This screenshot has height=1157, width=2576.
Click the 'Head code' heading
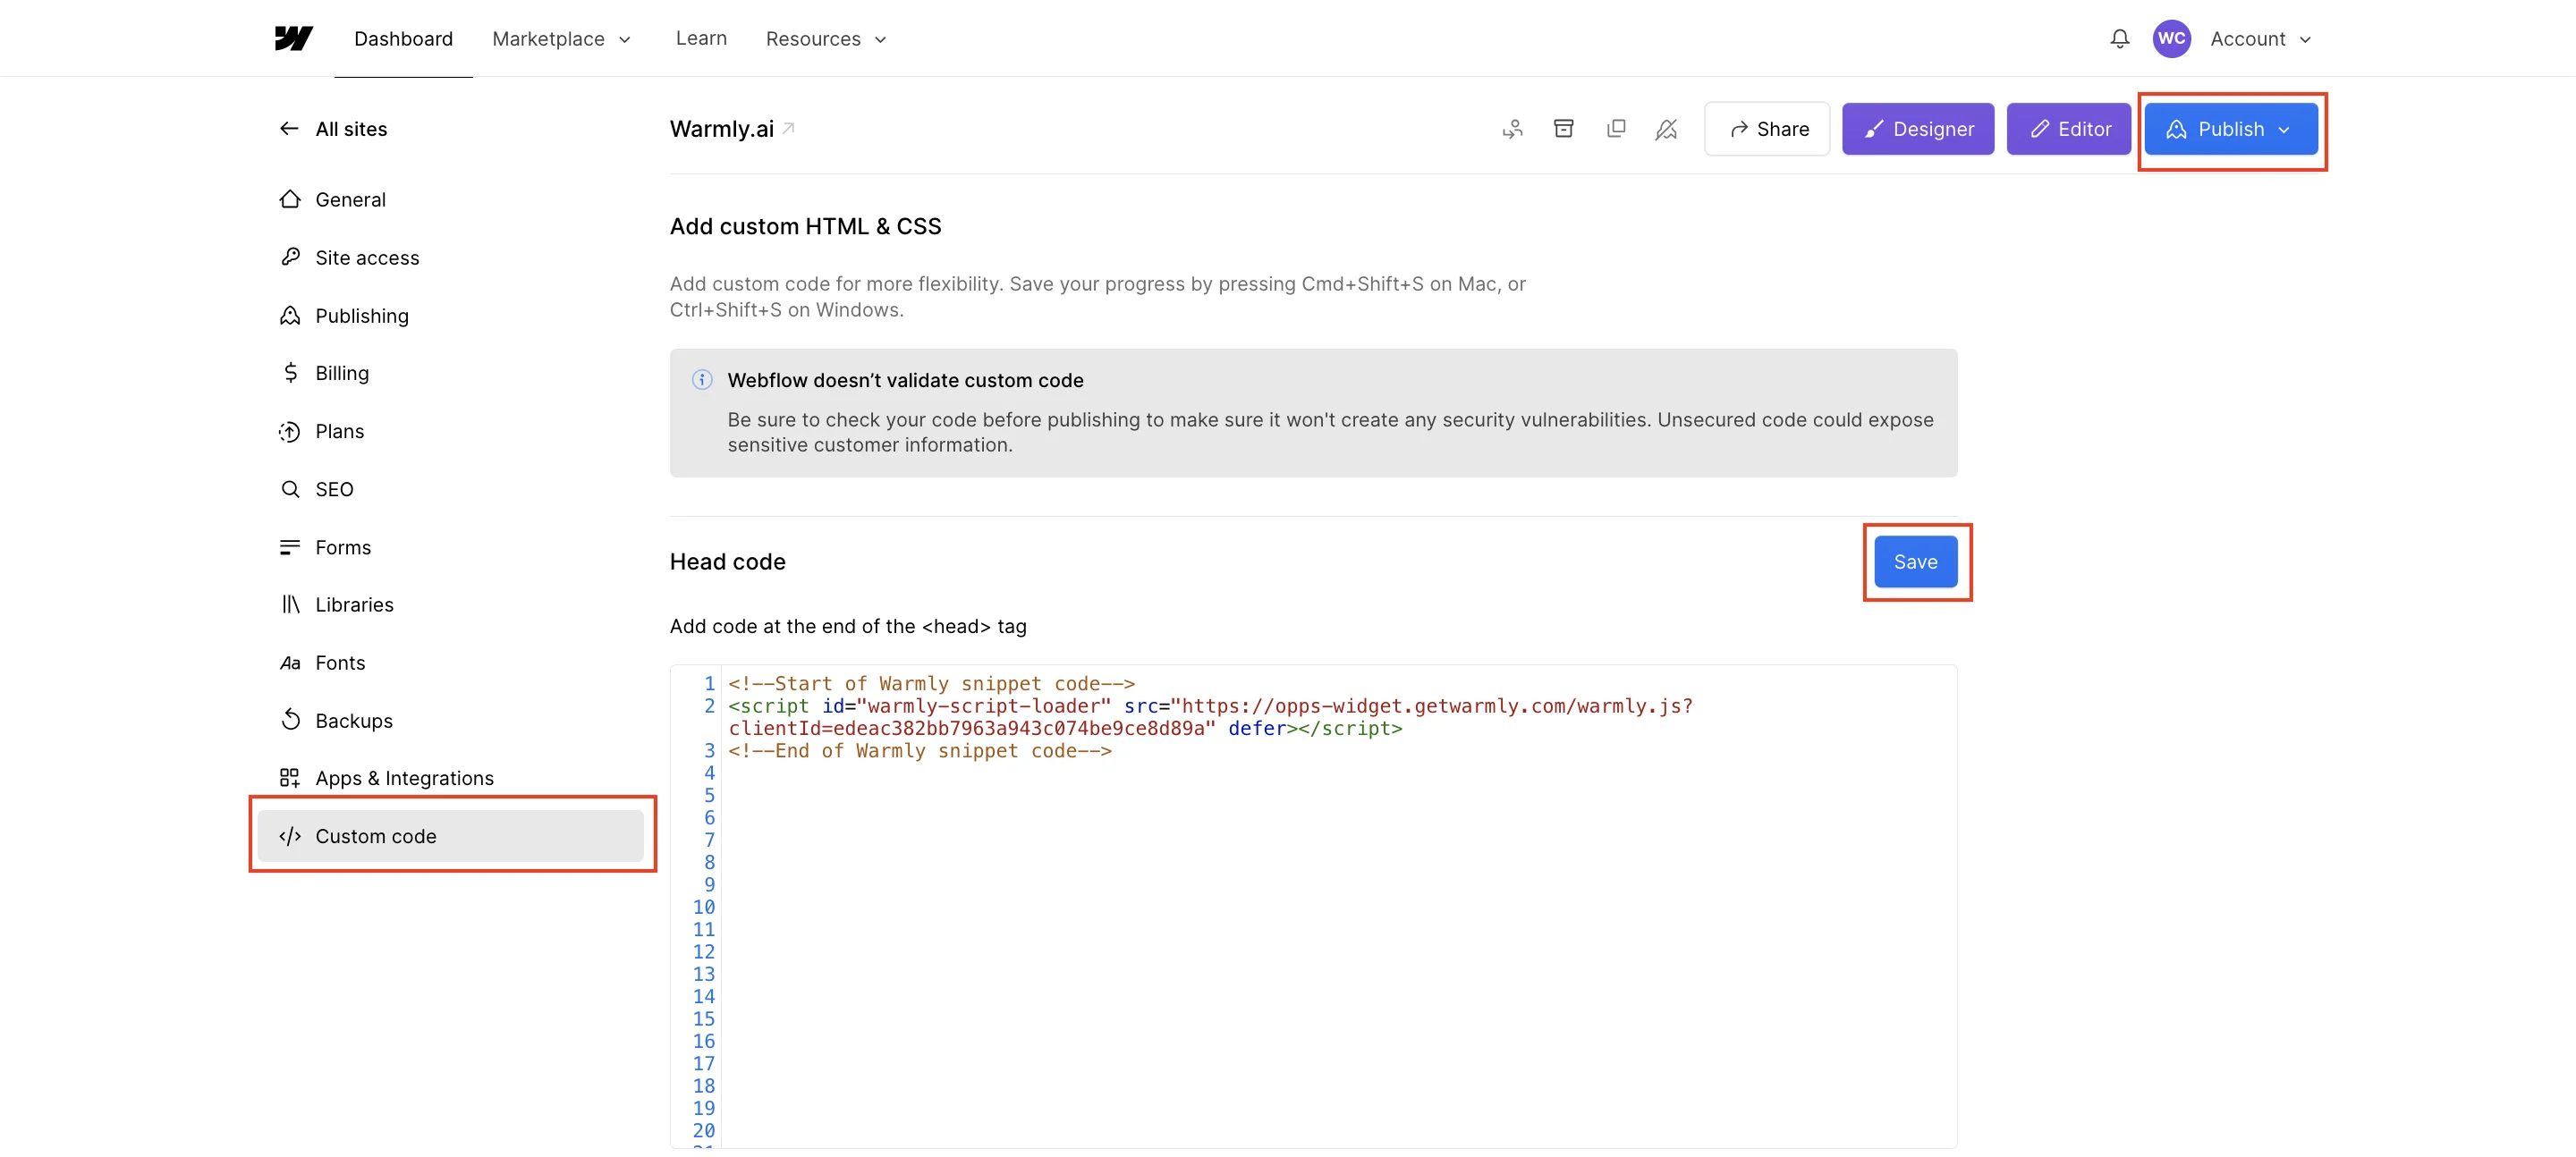pos(727,561)
